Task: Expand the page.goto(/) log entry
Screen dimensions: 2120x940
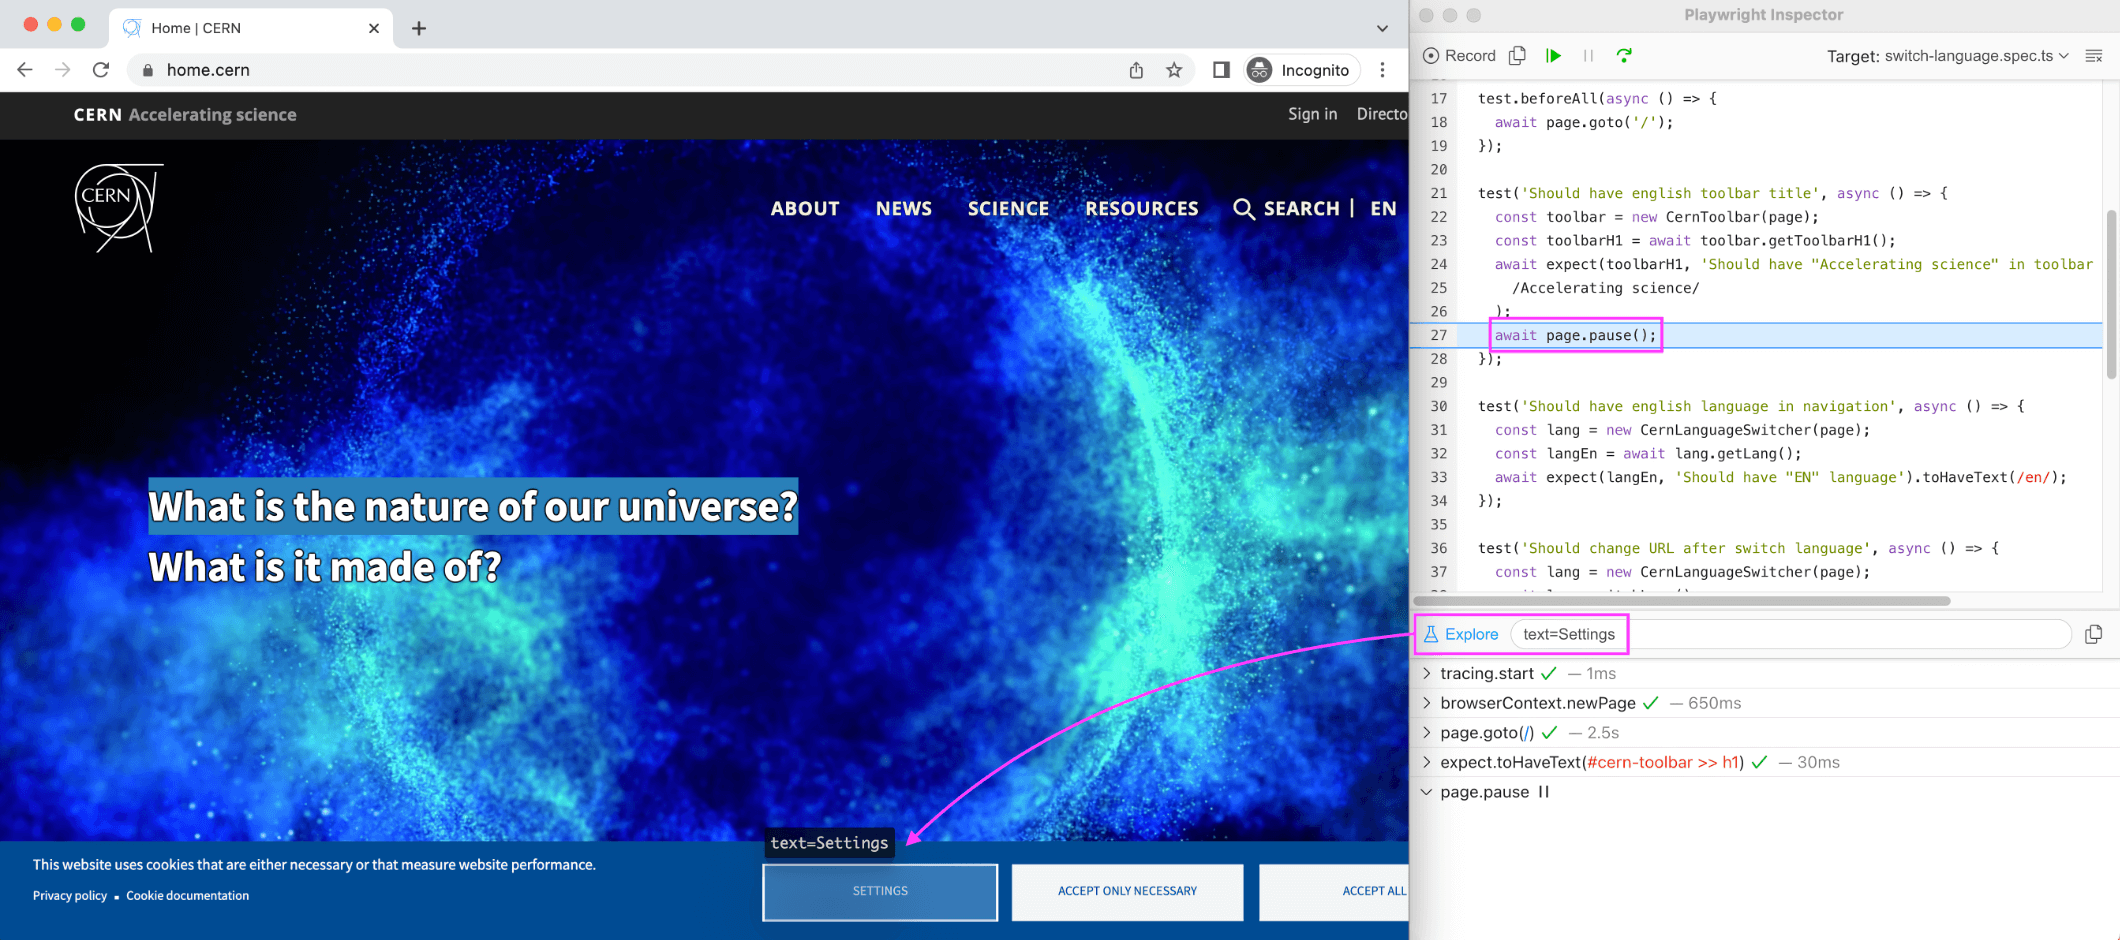Action: 1428,733
